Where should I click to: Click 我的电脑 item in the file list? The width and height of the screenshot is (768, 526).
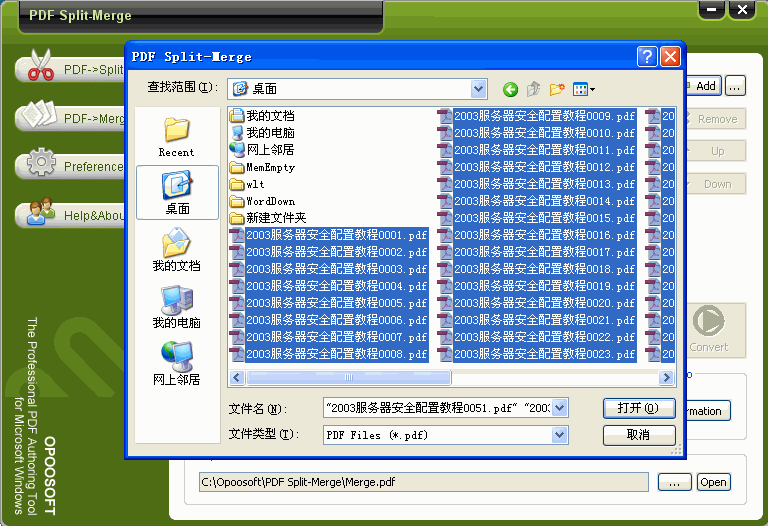(262, 133)
